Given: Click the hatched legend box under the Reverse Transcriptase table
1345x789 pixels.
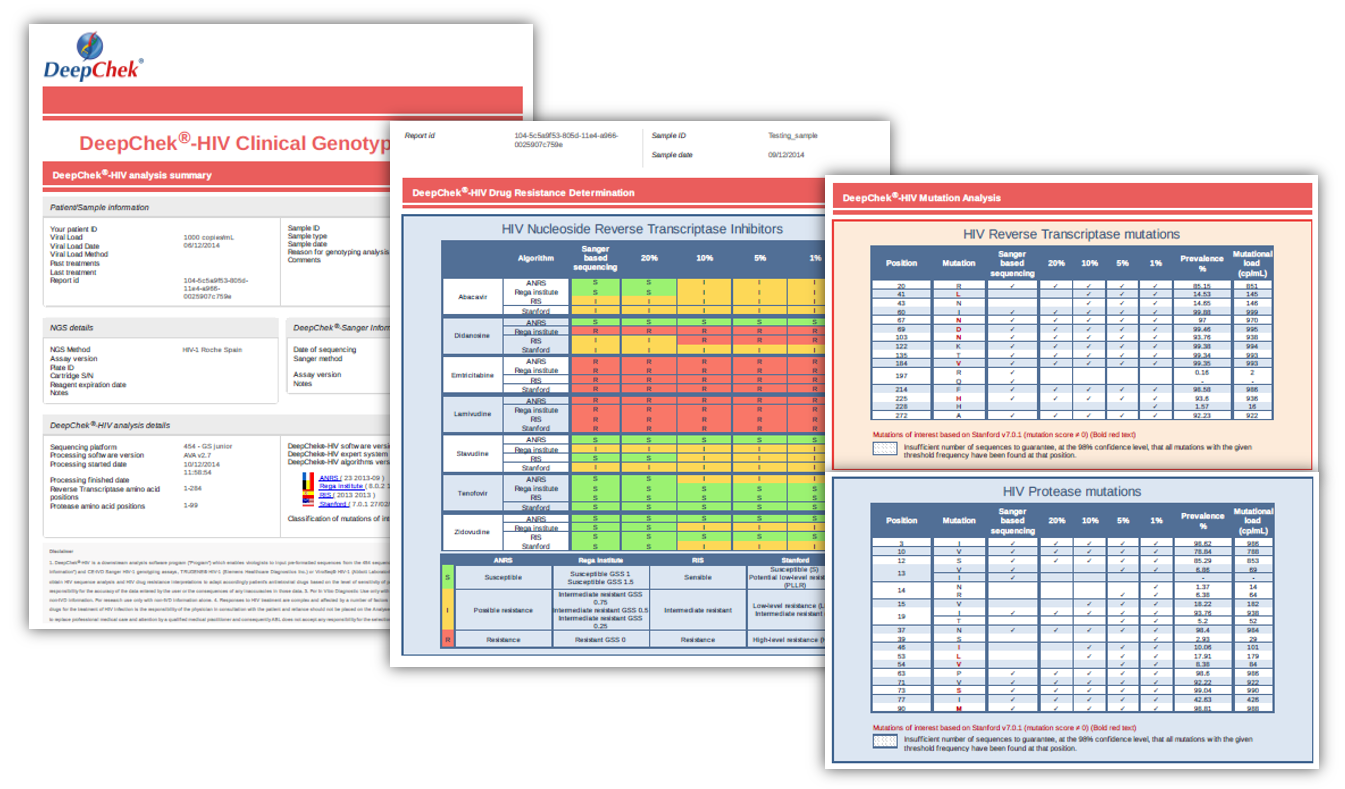Looking at the screenshot, I should point(886,449).
